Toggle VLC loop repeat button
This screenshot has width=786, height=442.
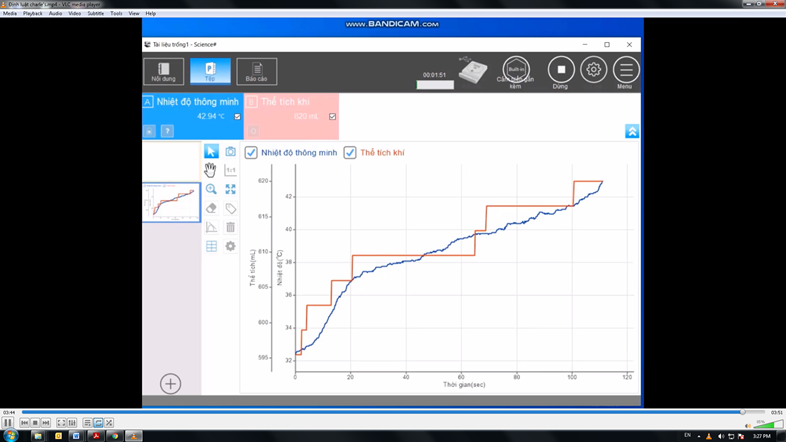[98, 423]
